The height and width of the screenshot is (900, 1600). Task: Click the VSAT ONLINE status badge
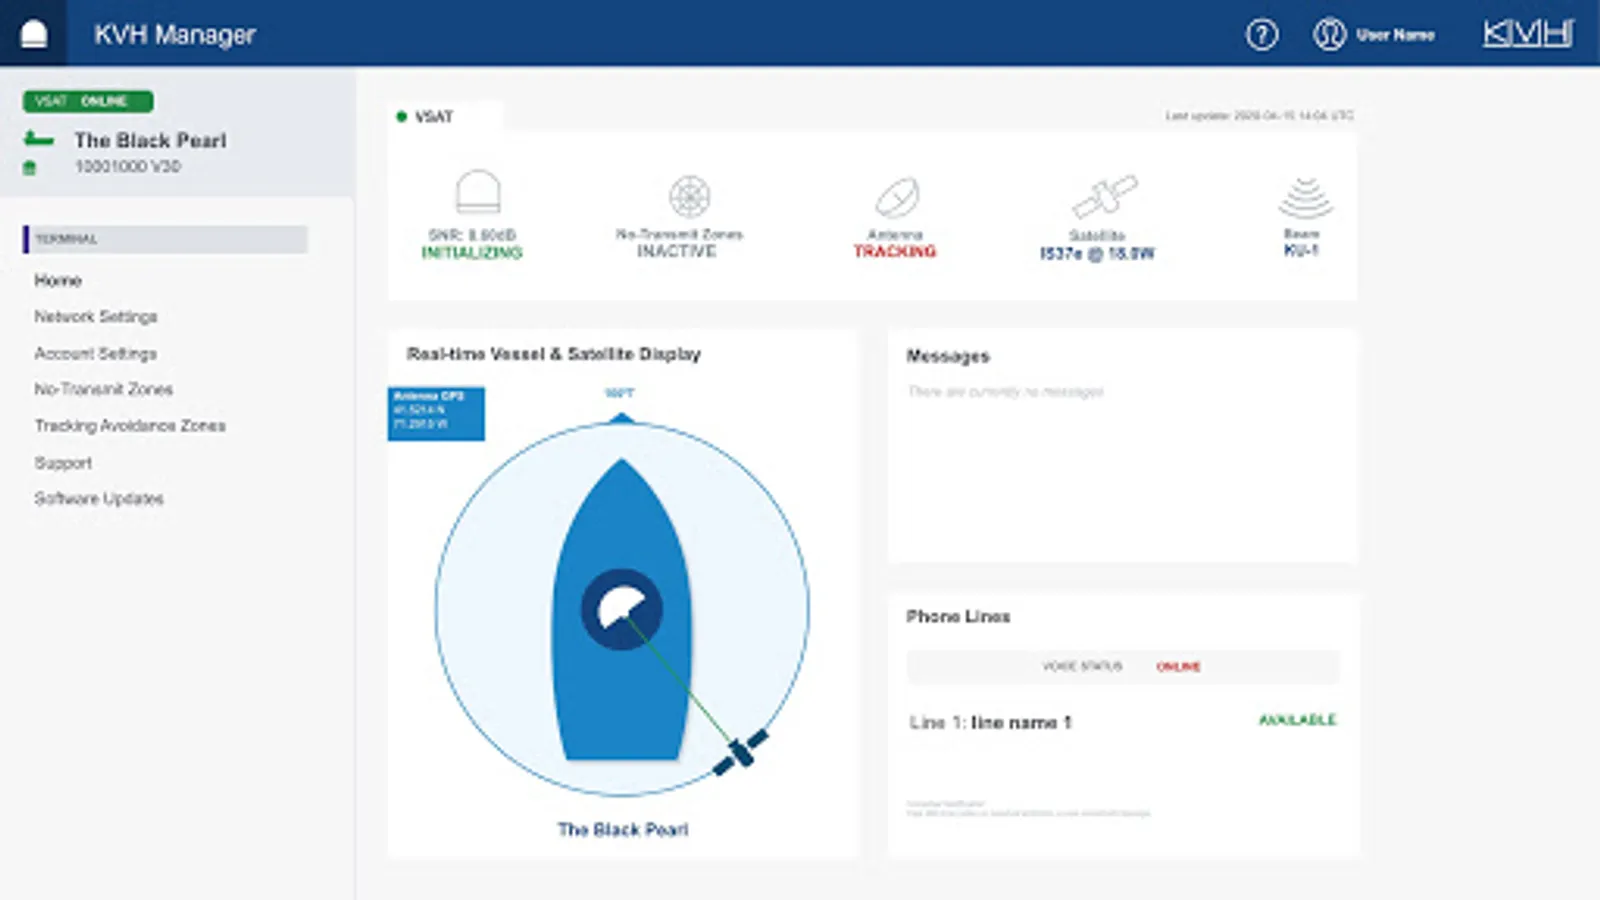88,101
